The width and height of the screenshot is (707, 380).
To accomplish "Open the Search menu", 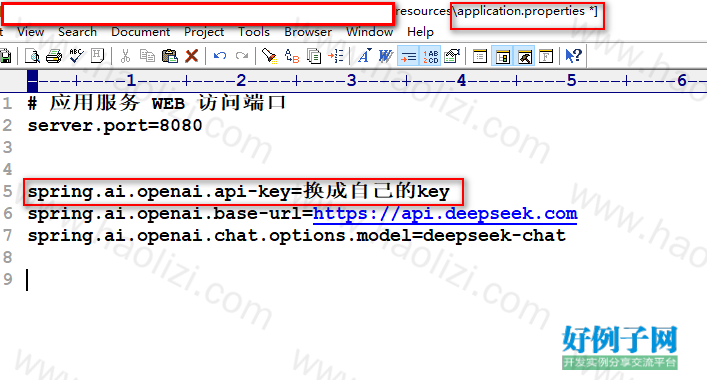I will (x=77, y=32).
